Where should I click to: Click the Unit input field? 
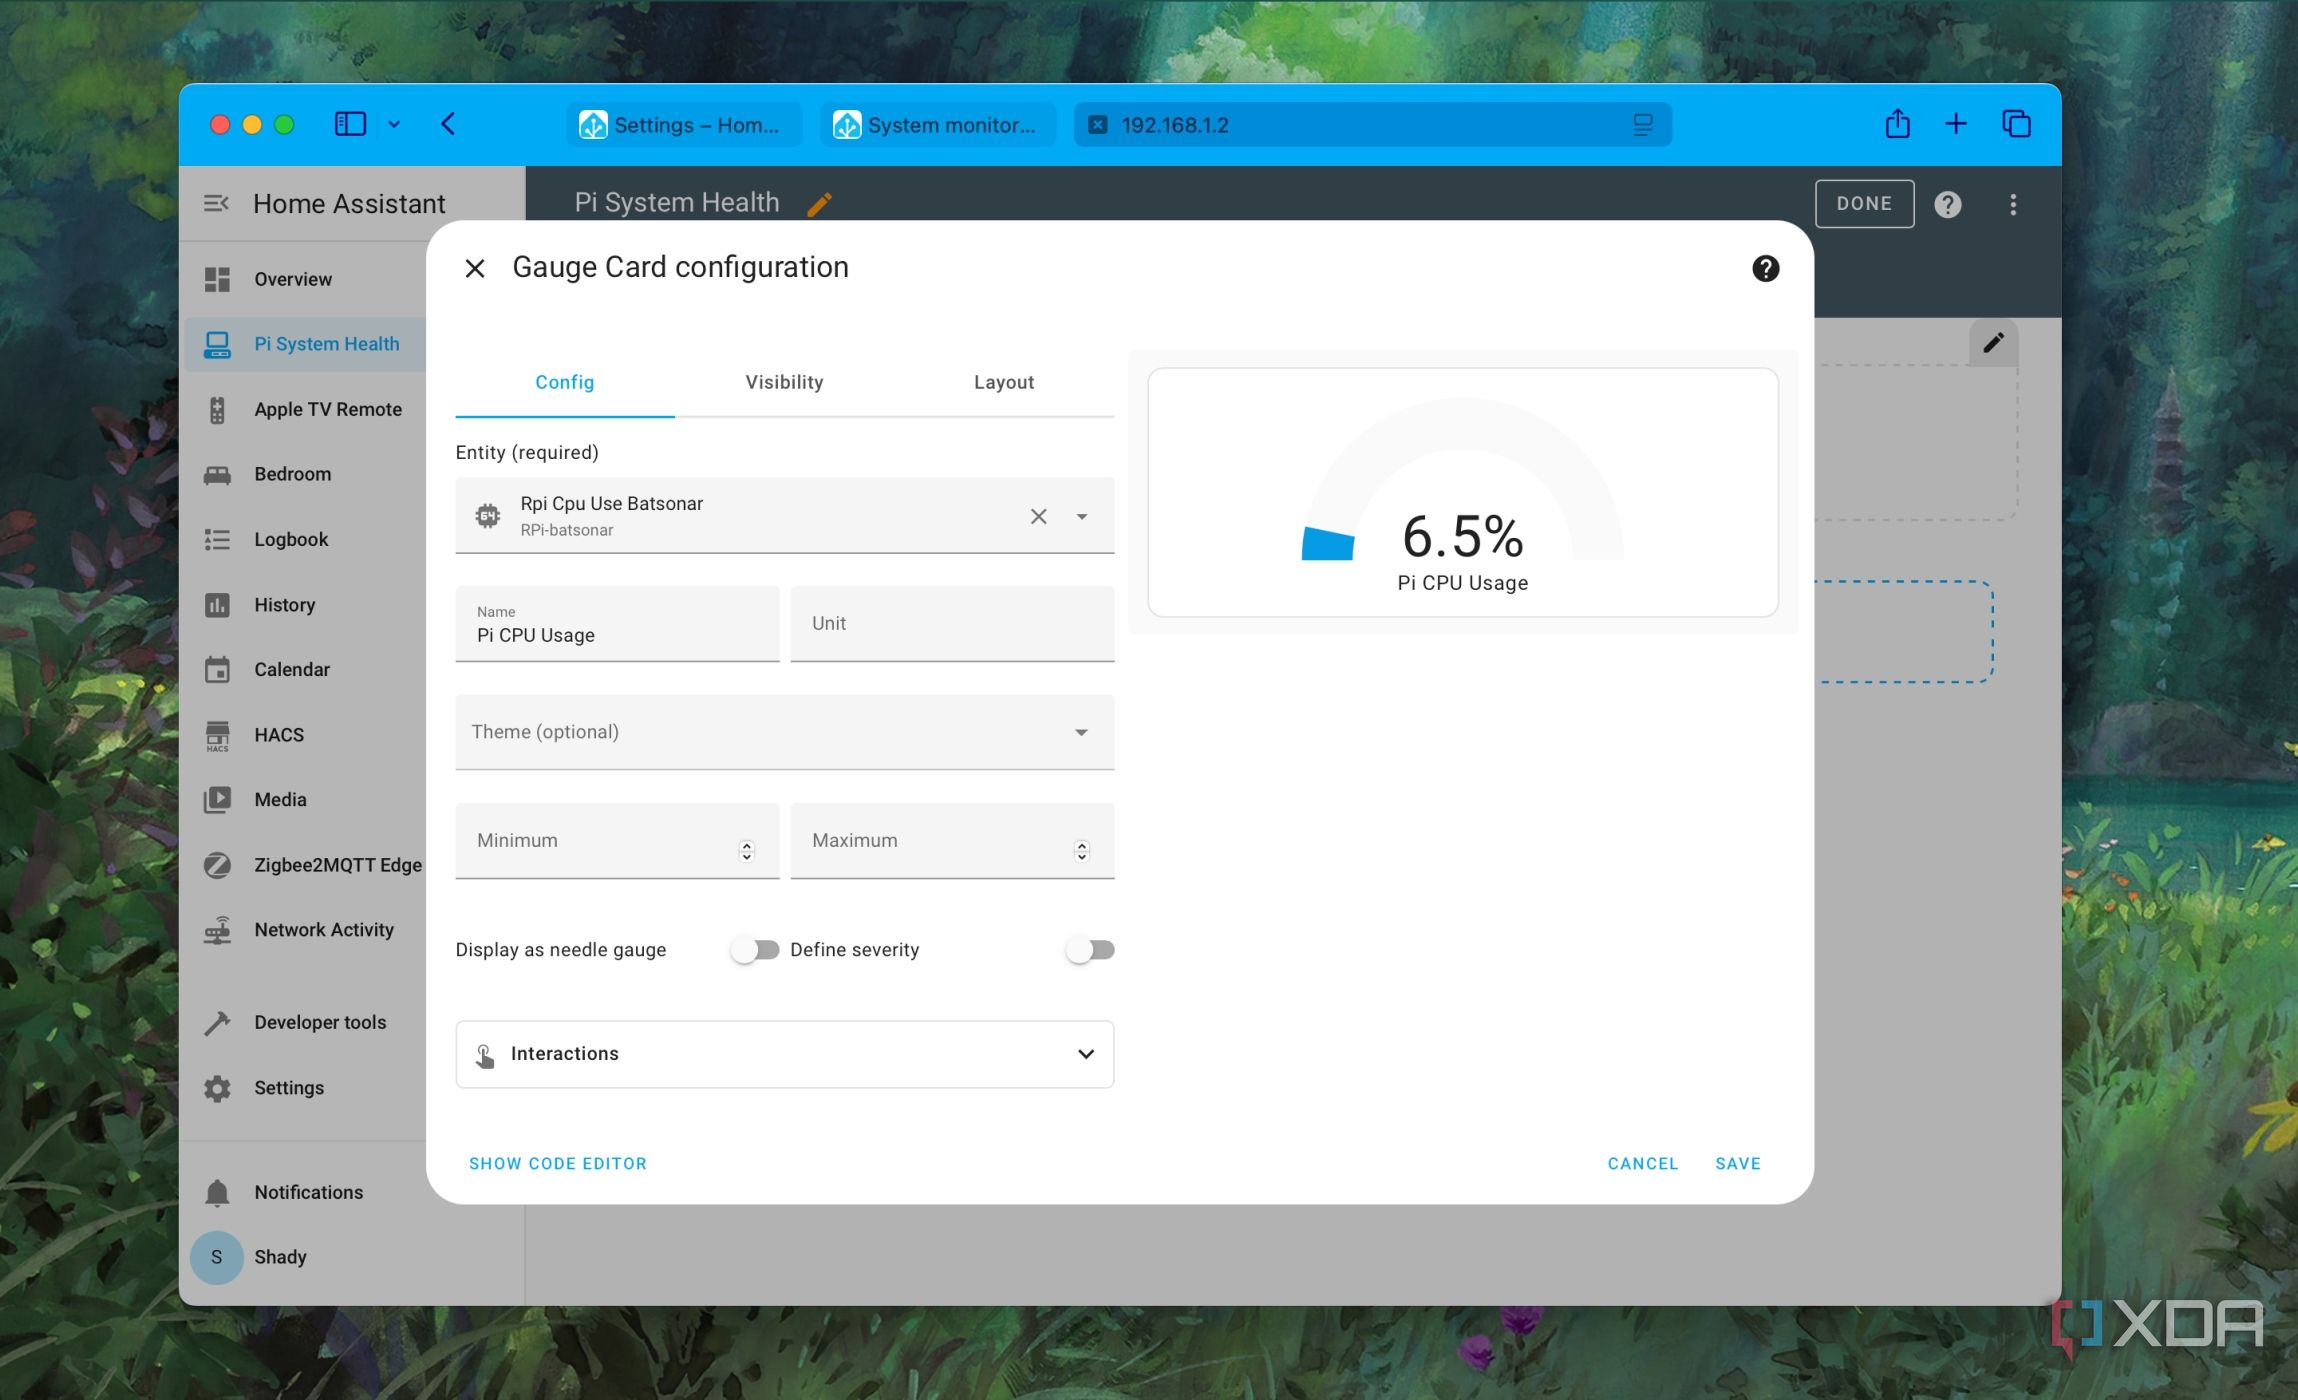pos(952,624)
